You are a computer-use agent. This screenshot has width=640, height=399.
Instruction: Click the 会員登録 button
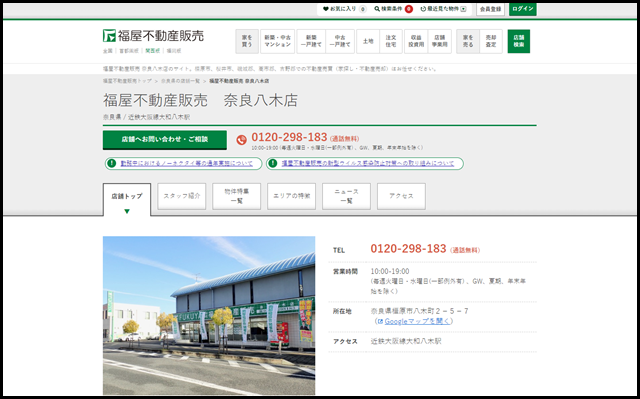click(490, 9)
